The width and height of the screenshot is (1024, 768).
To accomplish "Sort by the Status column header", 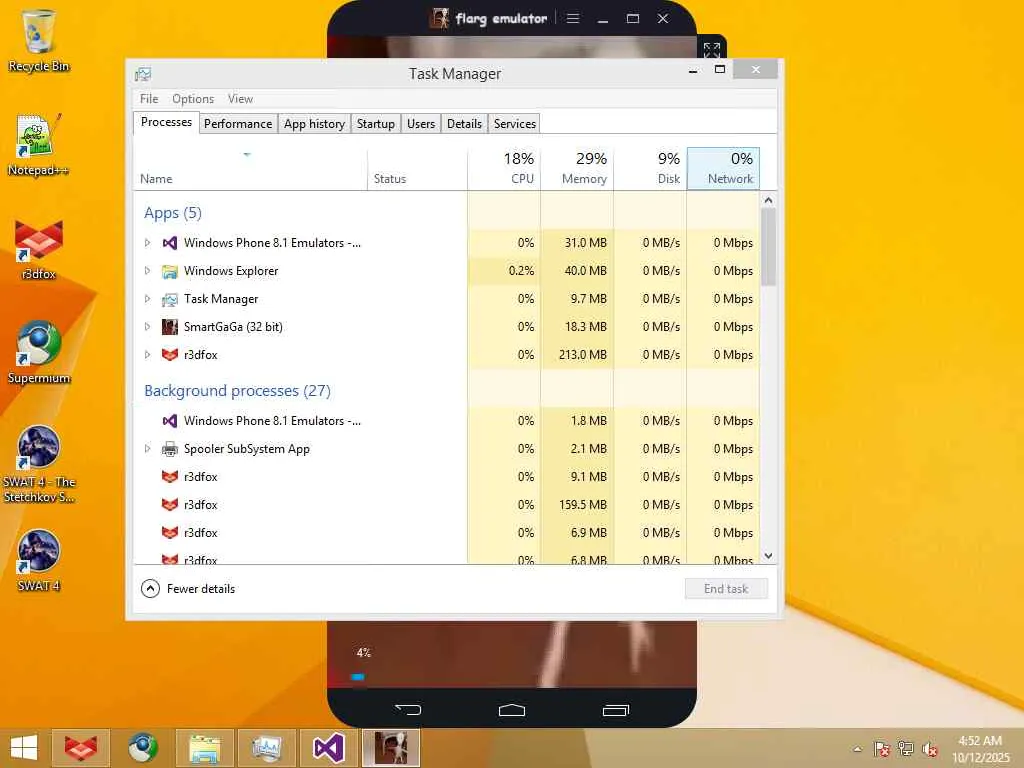I will point(418,169).
